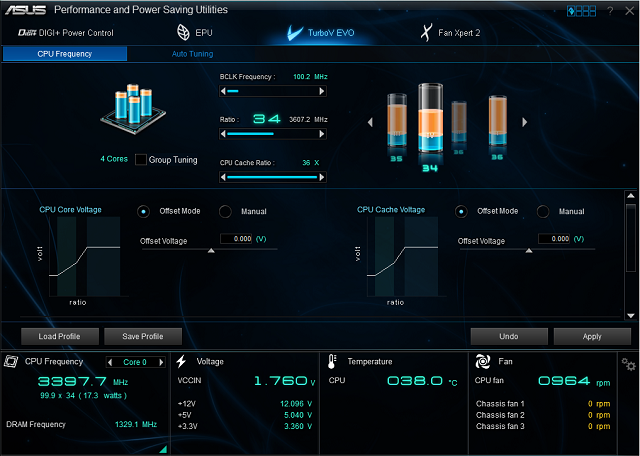
Task: Click the monitor settings gear icon
Action: pos(628,364)
